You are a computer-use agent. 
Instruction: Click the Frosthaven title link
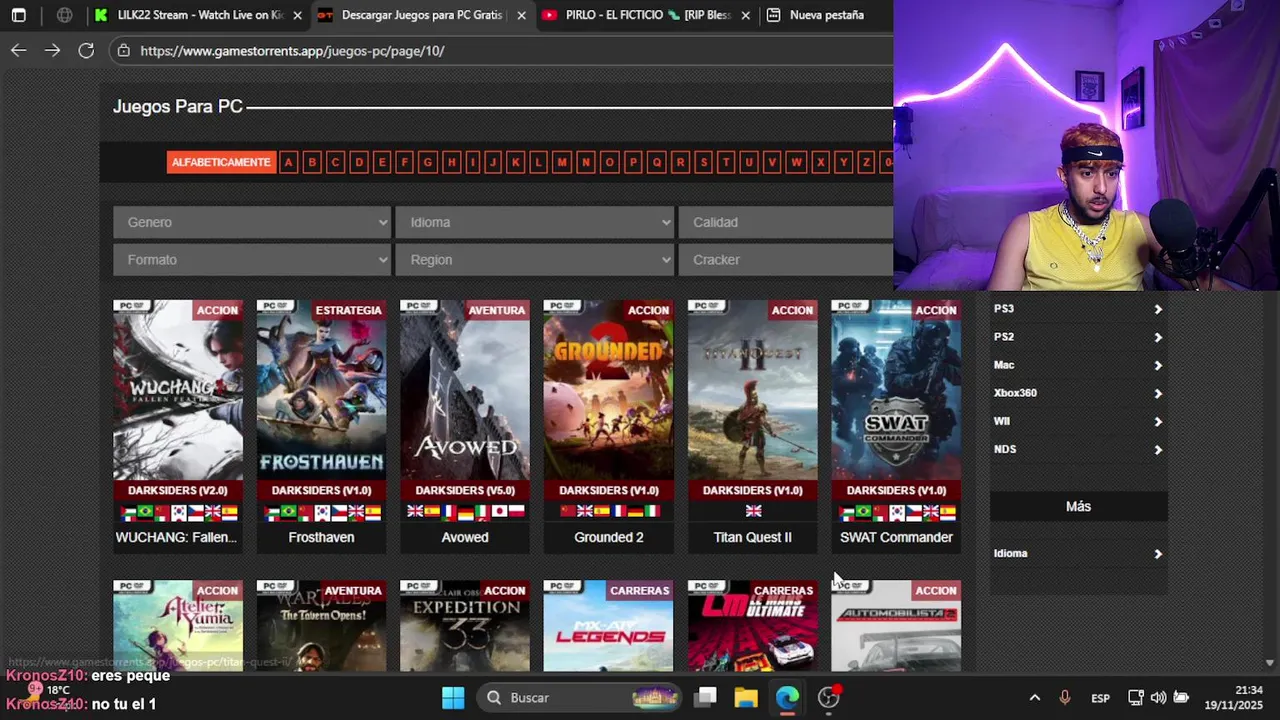(321, 537)
